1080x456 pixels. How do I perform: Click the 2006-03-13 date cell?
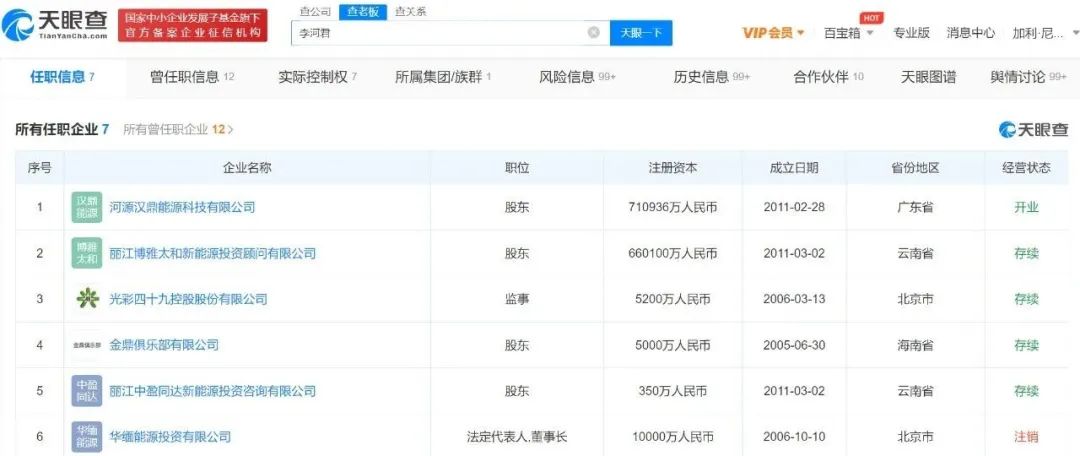click(794, 299)
